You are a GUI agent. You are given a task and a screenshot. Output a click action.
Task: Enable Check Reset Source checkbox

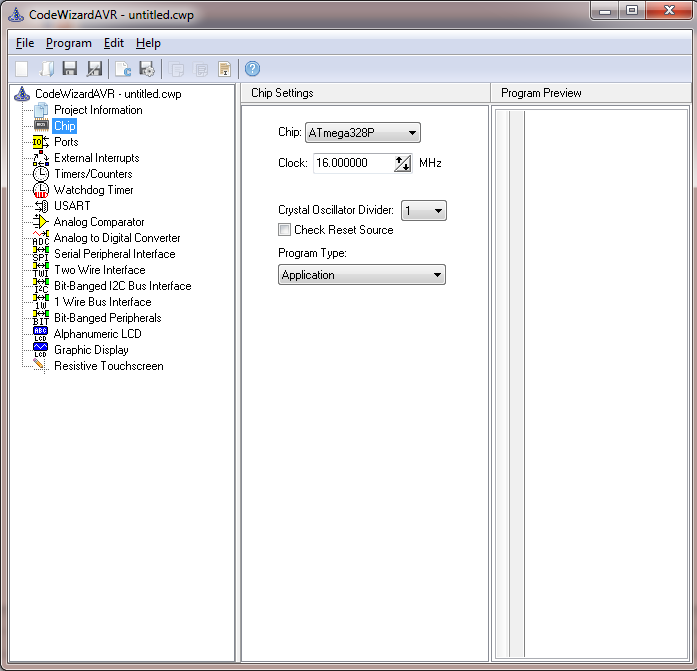tap(284, 230)
